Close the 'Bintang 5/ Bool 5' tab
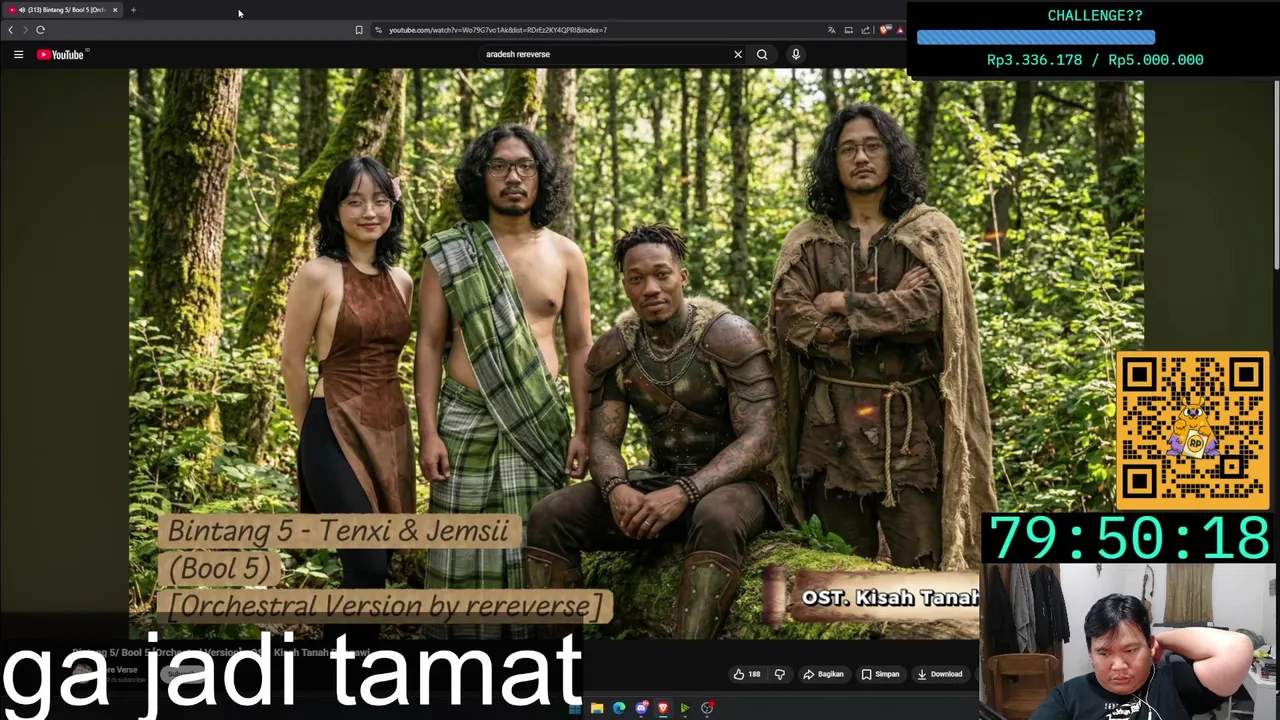 pyautogui.click(x=115, y=10)
